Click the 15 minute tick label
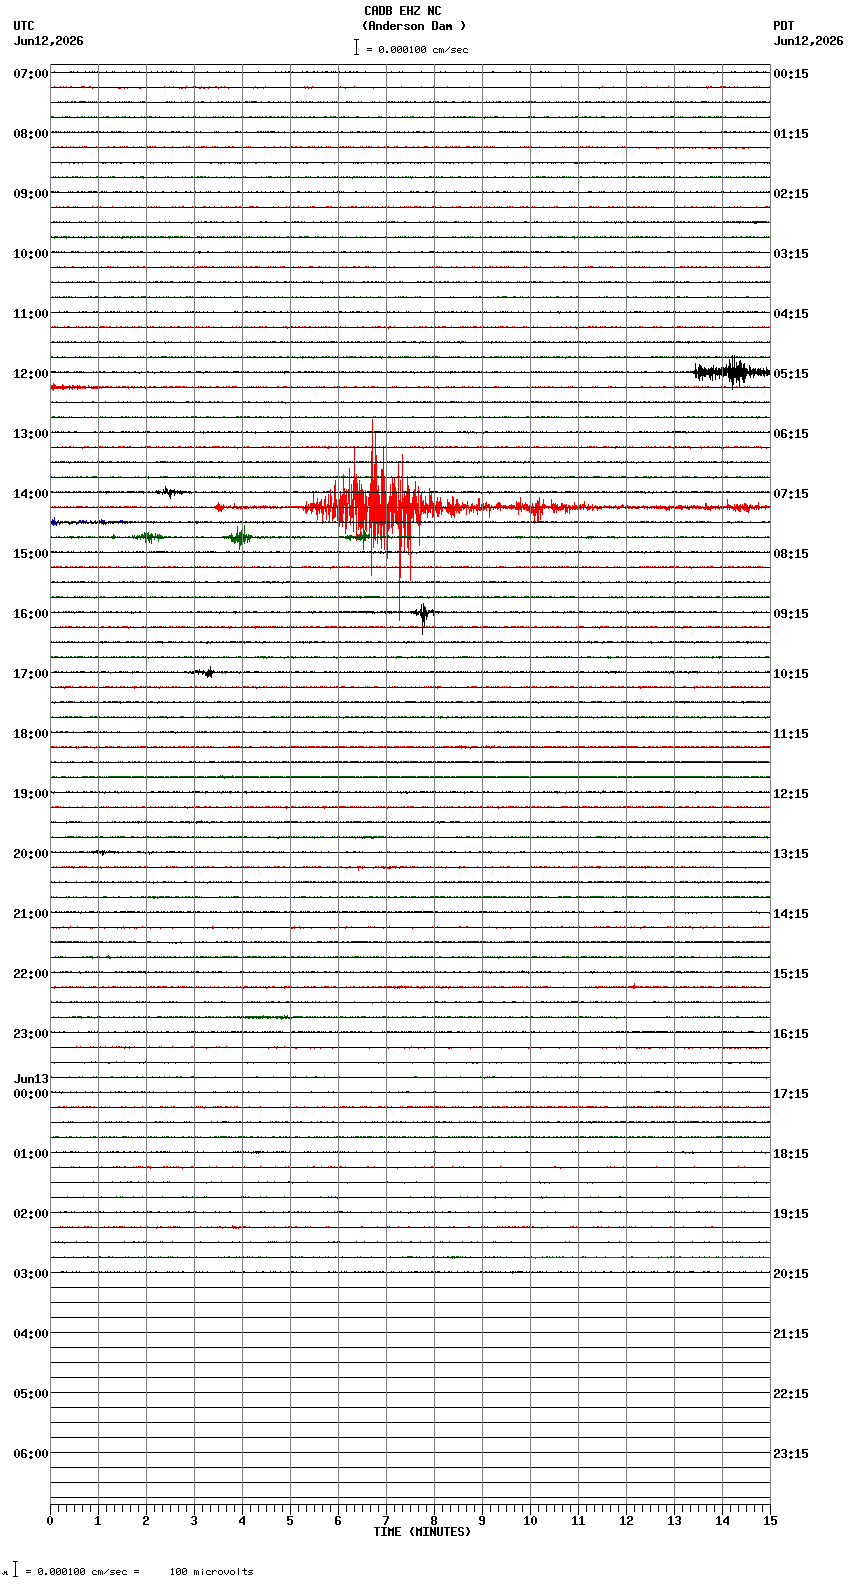The height and width of the screenshot is (1584, 850). coord(770,1521)
